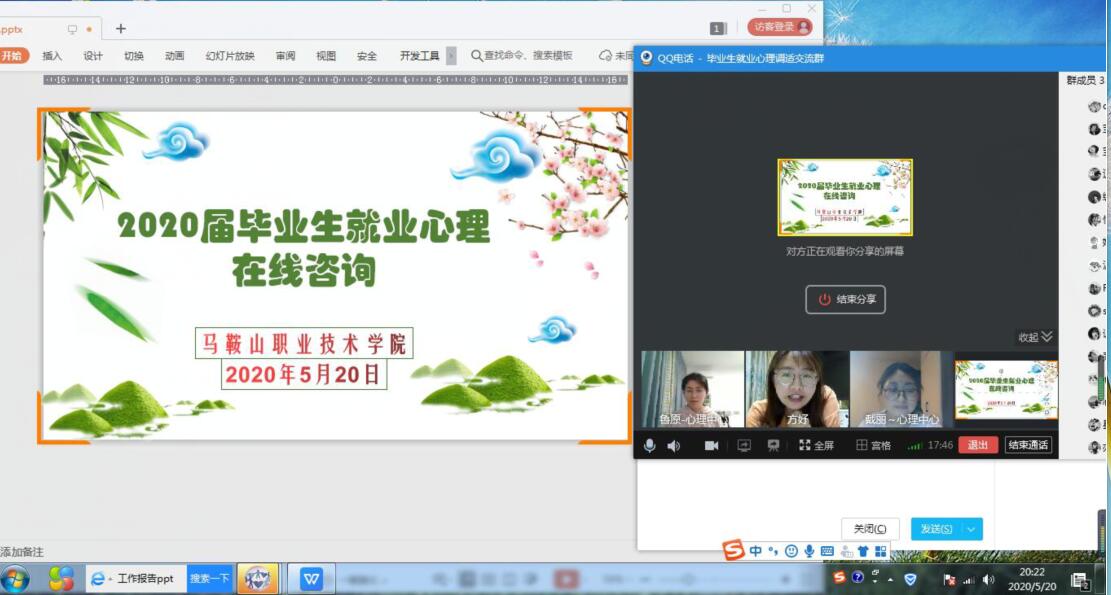Open the 开始 ribbon tab in WPS
This screenshot has width=1111, height=595.
click(x=11, y=56)
